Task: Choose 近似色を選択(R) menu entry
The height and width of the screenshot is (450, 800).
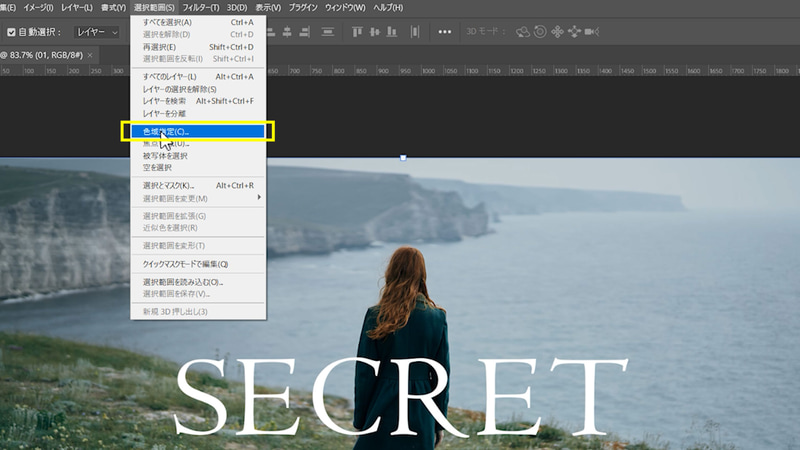Action: (x=198, y=228)
